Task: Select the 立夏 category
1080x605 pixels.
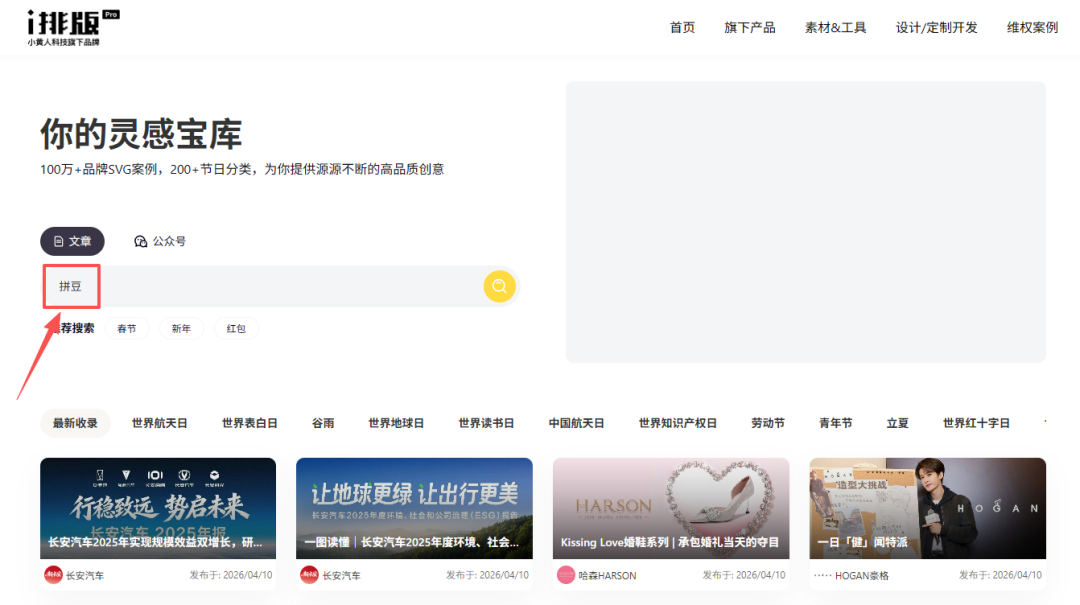Action: click(897, 423)
